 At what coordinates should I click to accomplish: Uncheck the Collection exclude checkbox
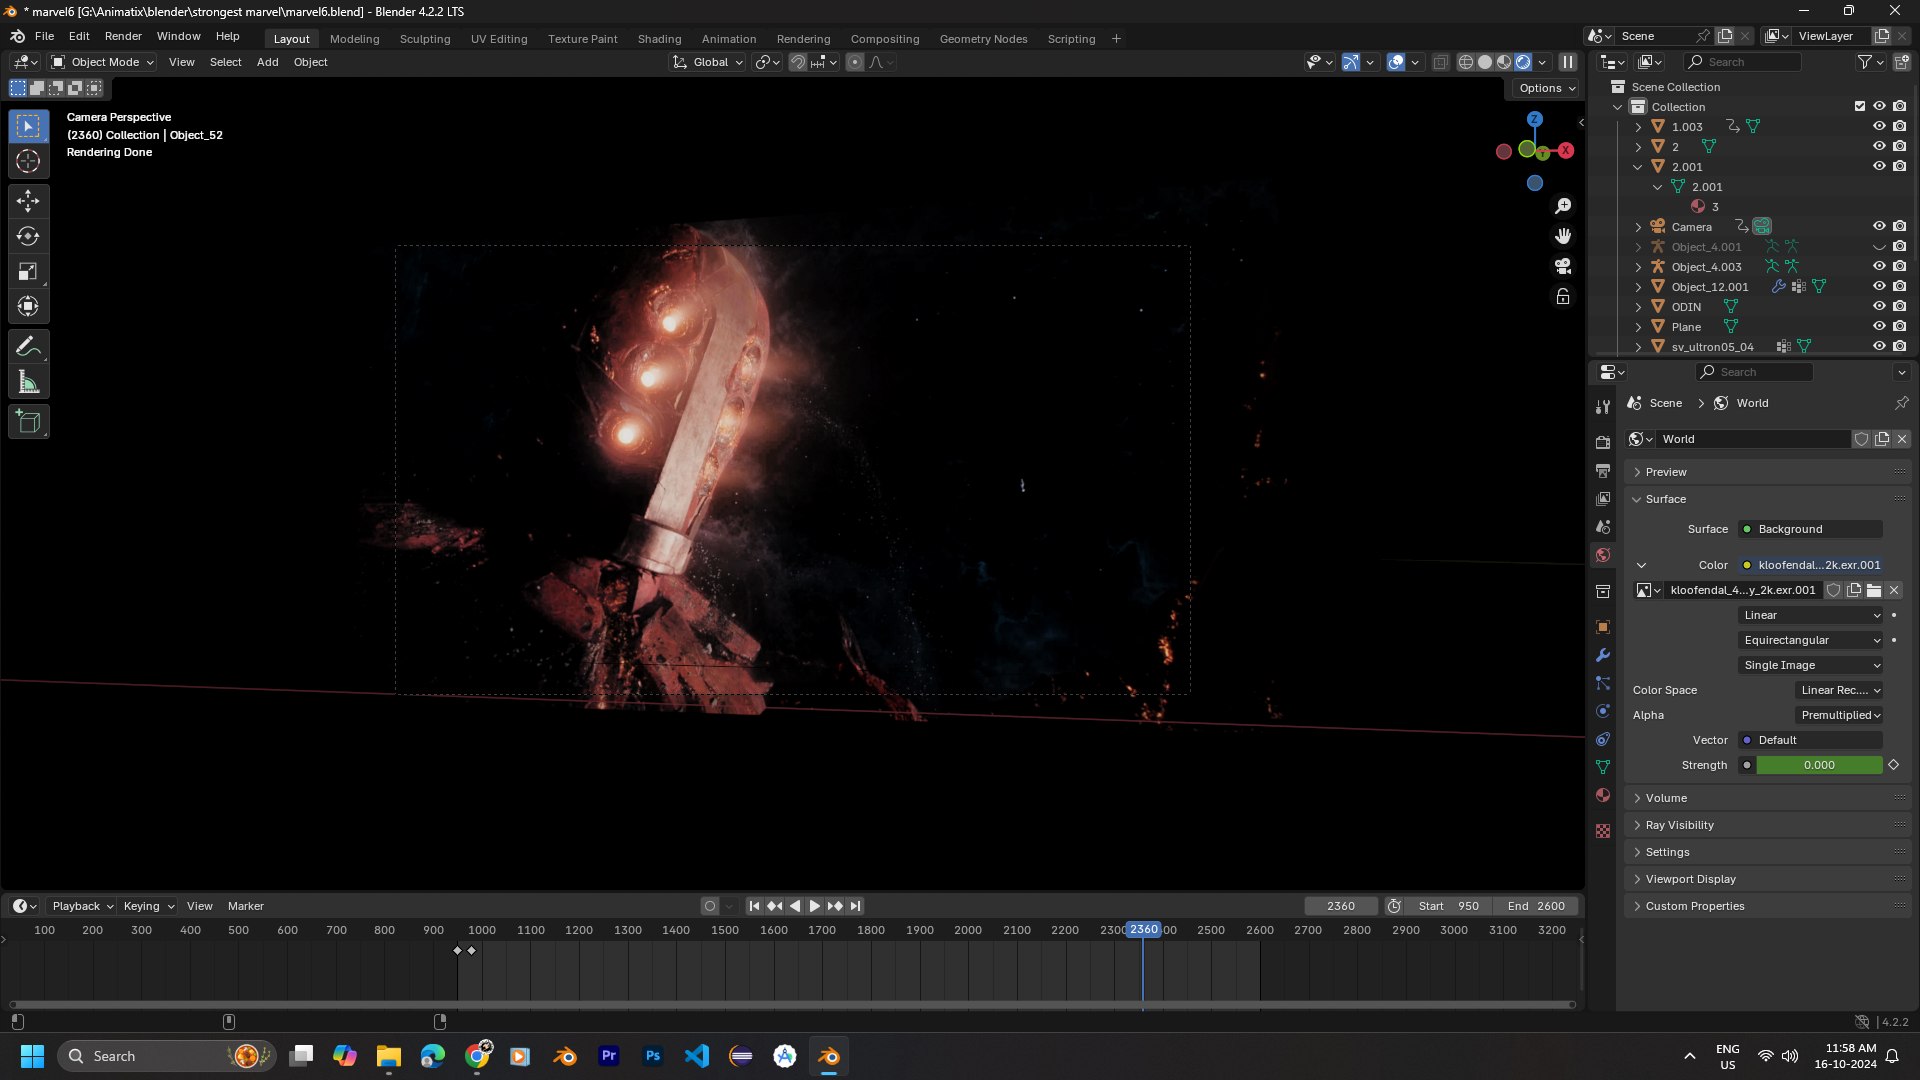pyautogui.click(x=1860, y=106)
